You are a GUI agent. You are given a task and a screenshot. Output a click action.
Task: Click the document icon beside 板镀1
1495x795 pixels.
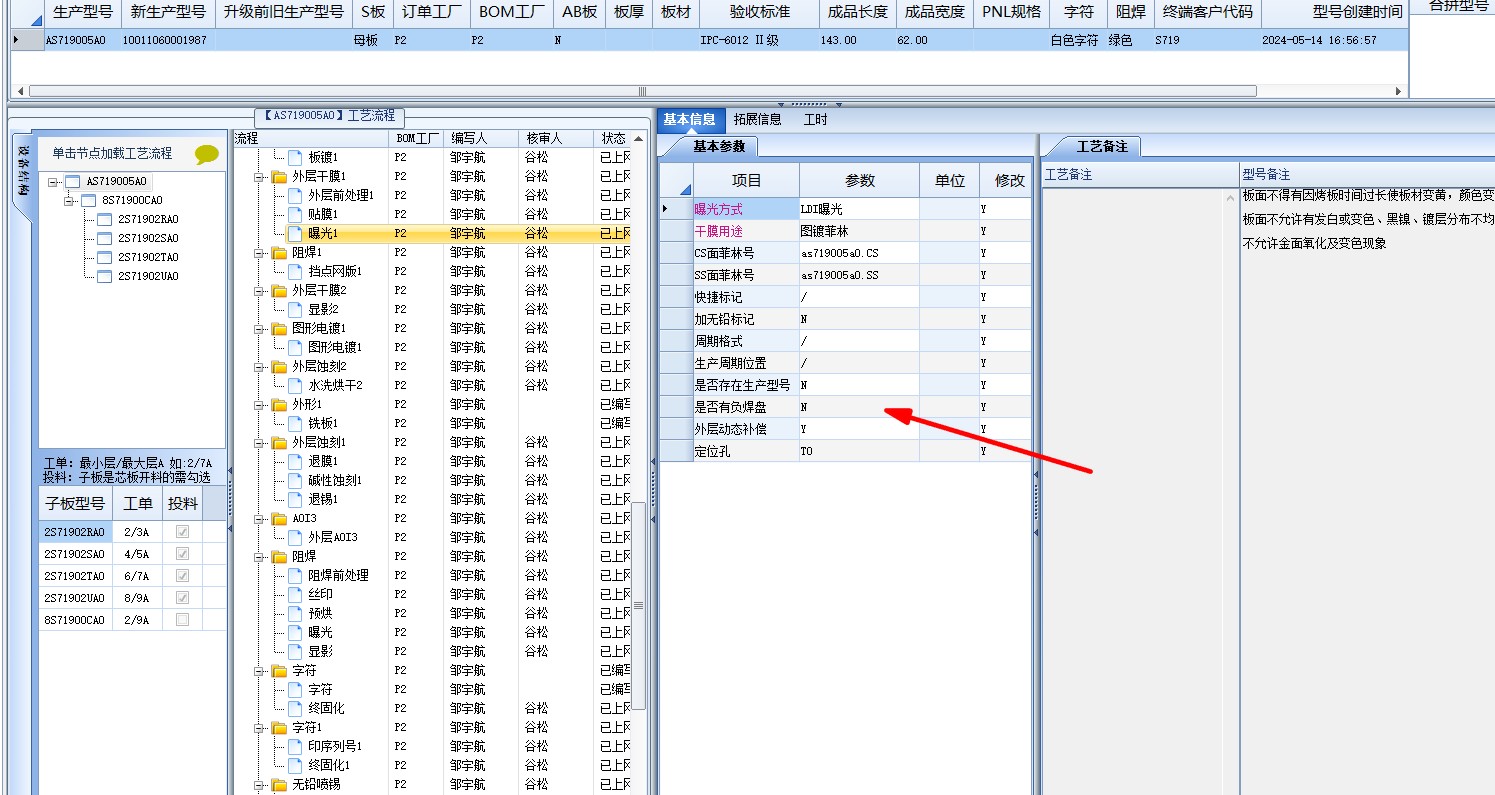[x=295, y=157]
